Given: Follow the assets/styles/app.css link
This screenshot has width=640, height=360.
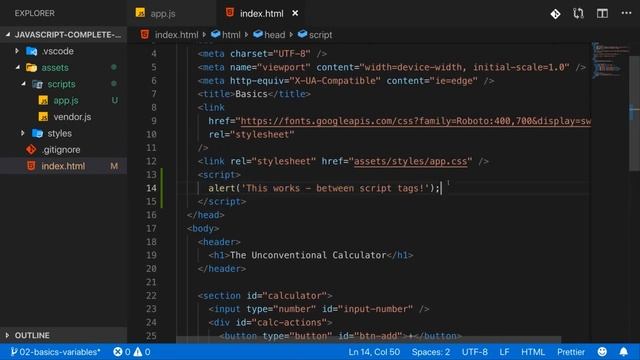Looking at the screenshot, I should (x=410, y=161).
